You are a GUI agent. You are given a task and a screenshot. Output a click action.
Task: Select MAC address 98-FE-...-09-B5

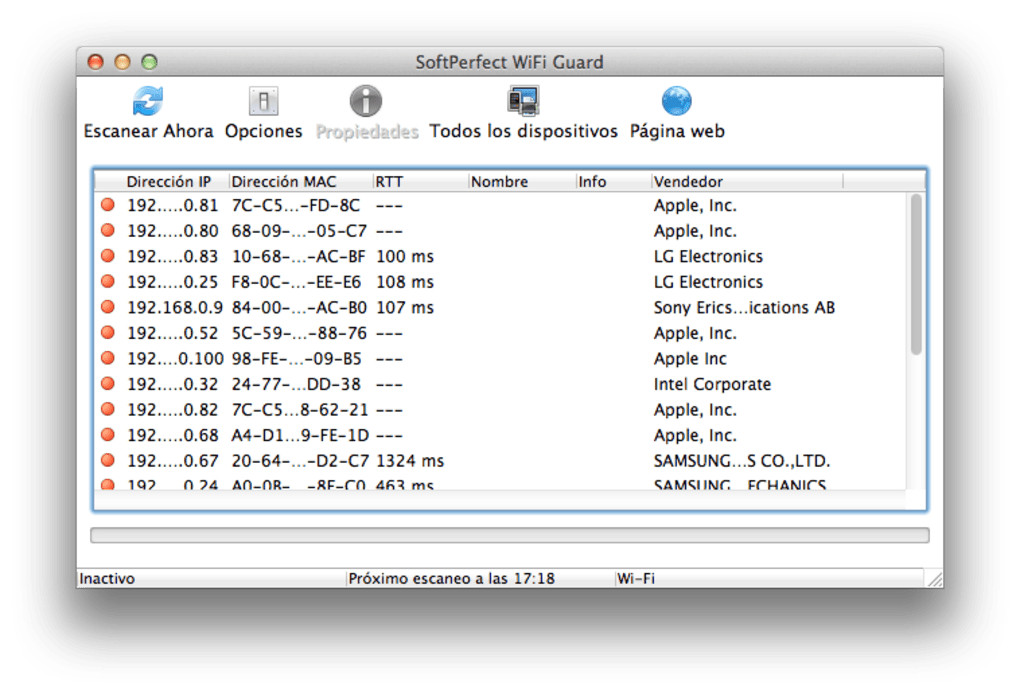(x=297, y=358)
